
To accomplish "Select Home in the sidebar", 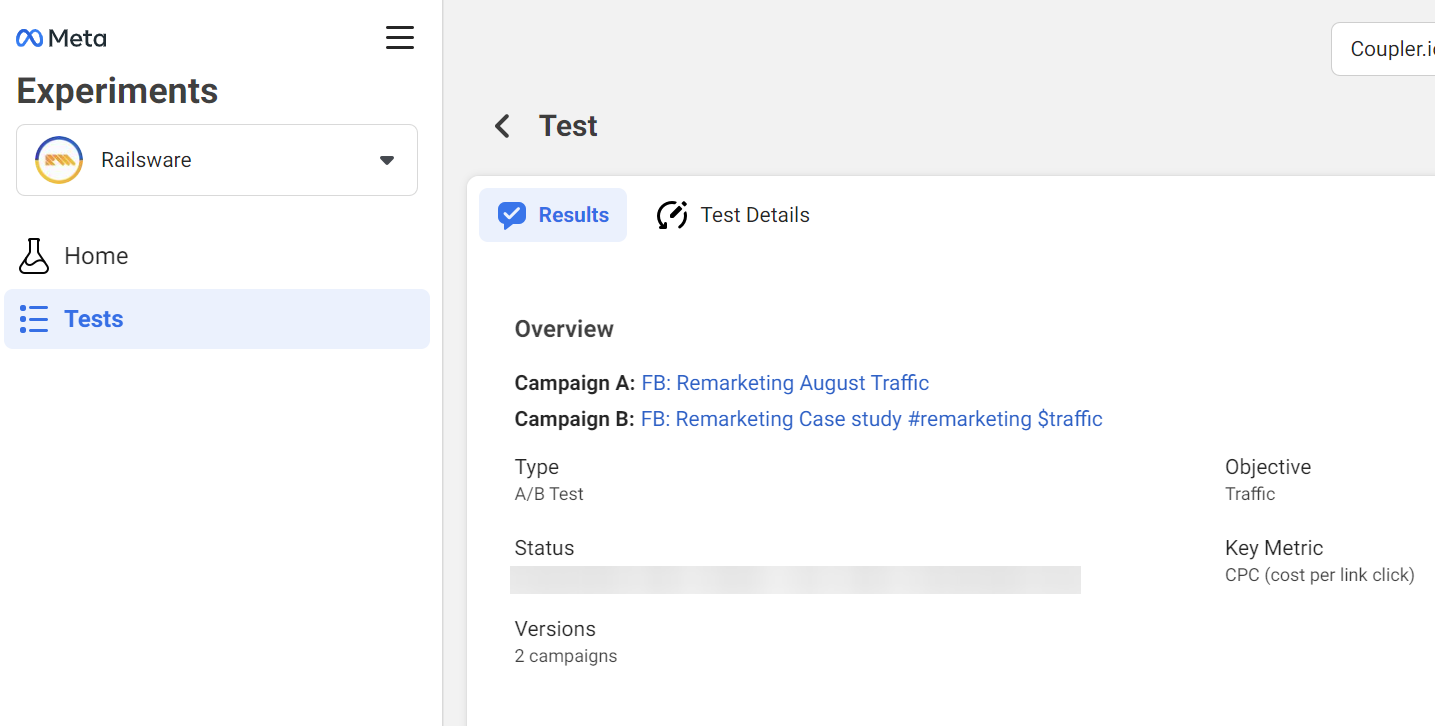I will pos(217,256).
